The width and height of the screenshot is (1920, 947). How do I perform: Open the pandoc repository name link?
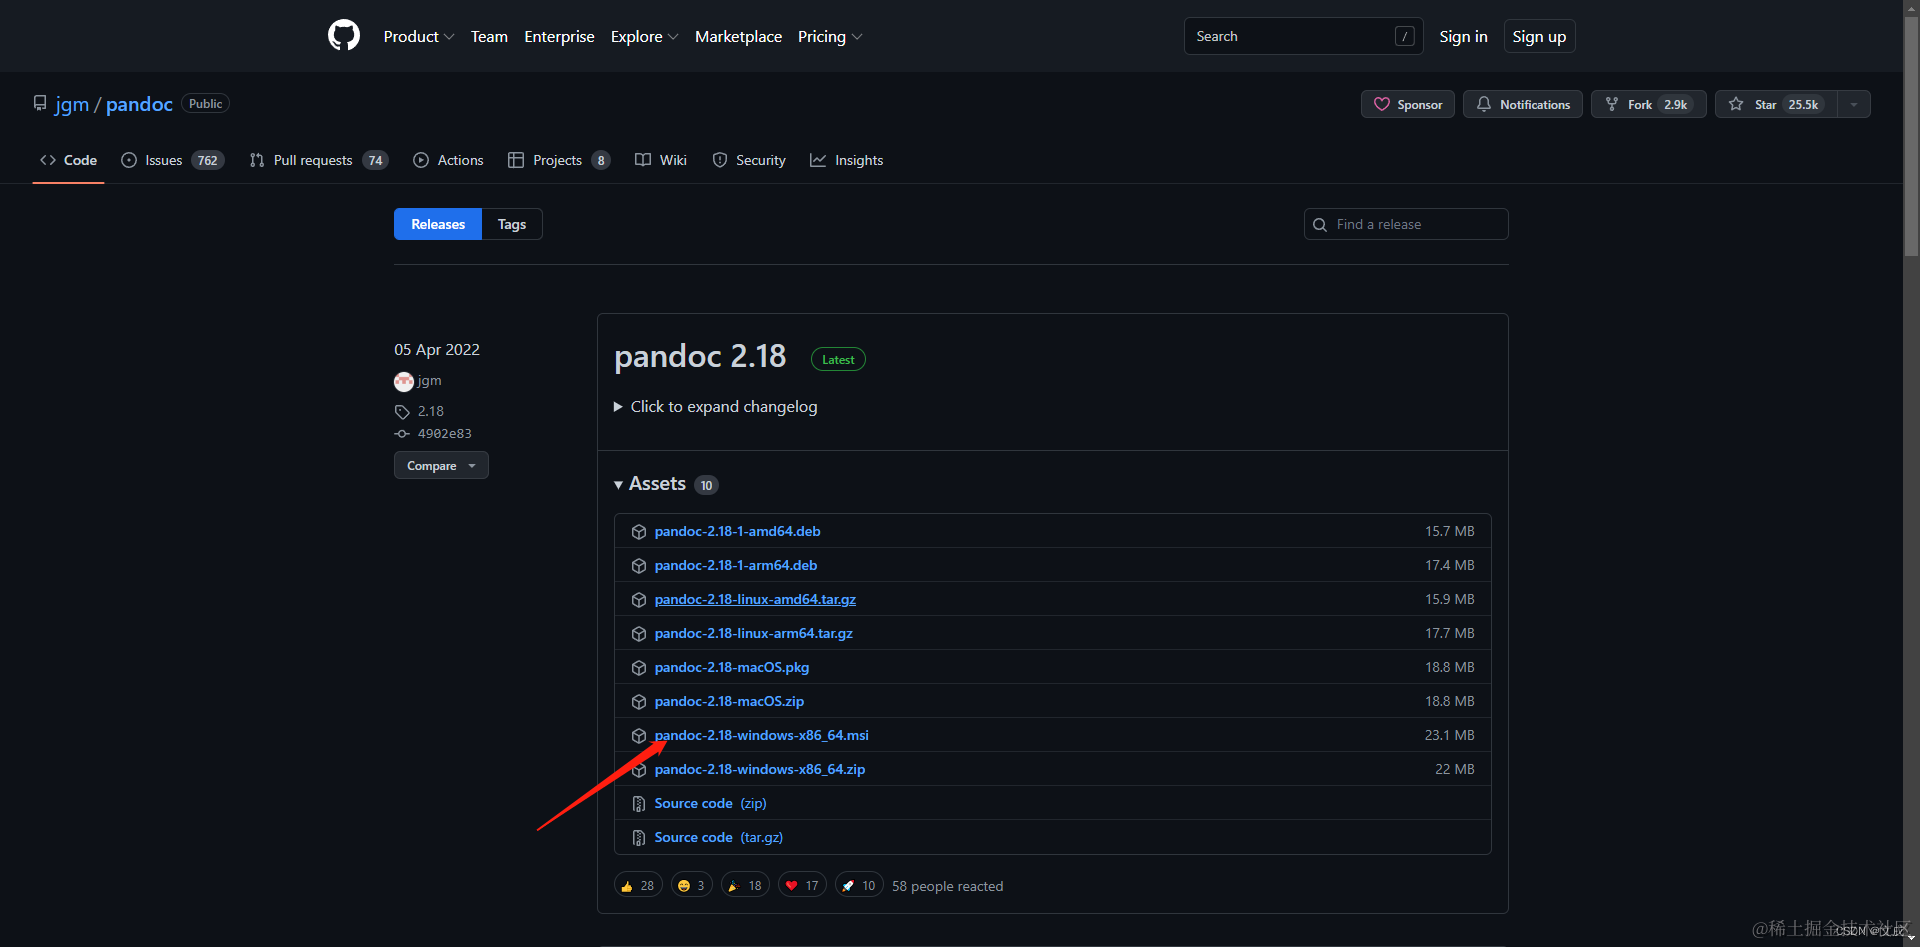[139, 104]
